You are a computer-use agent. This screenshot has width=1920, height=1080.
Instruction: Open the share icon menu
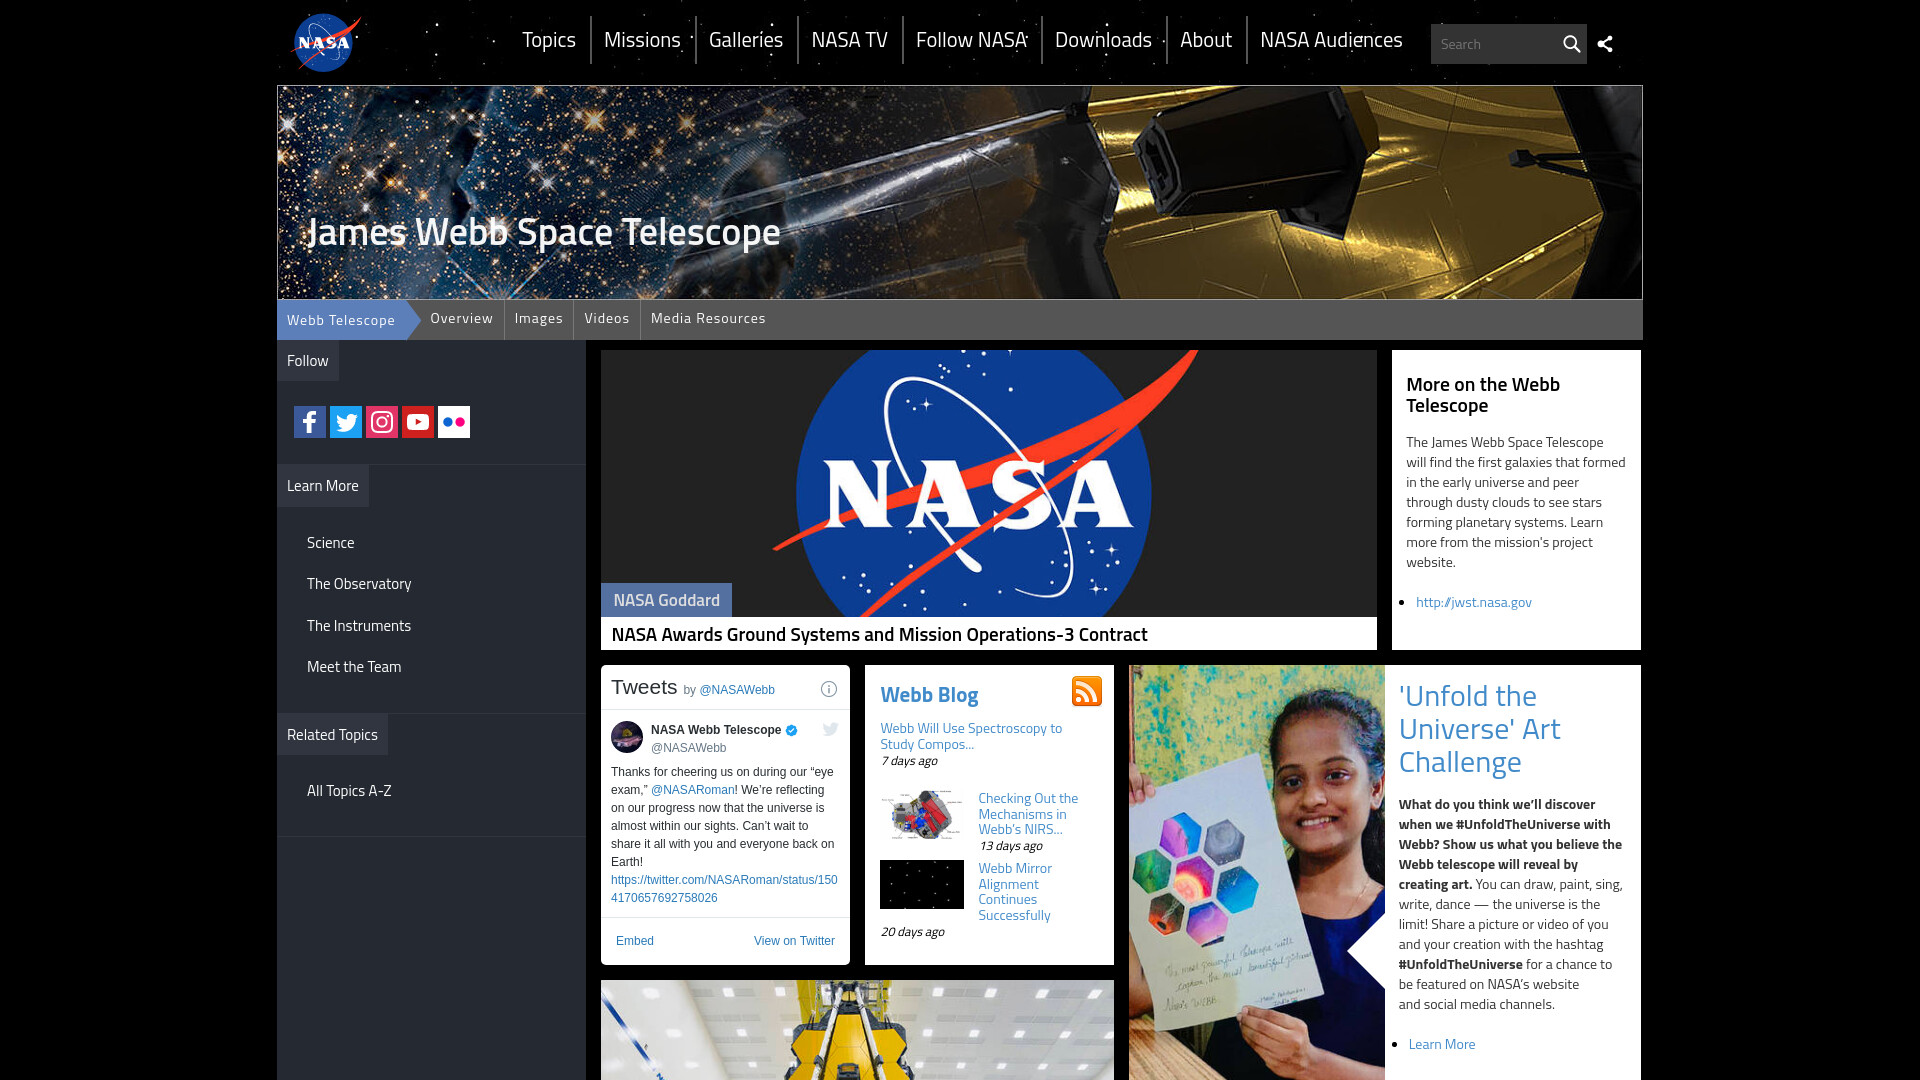point(1605,44)
